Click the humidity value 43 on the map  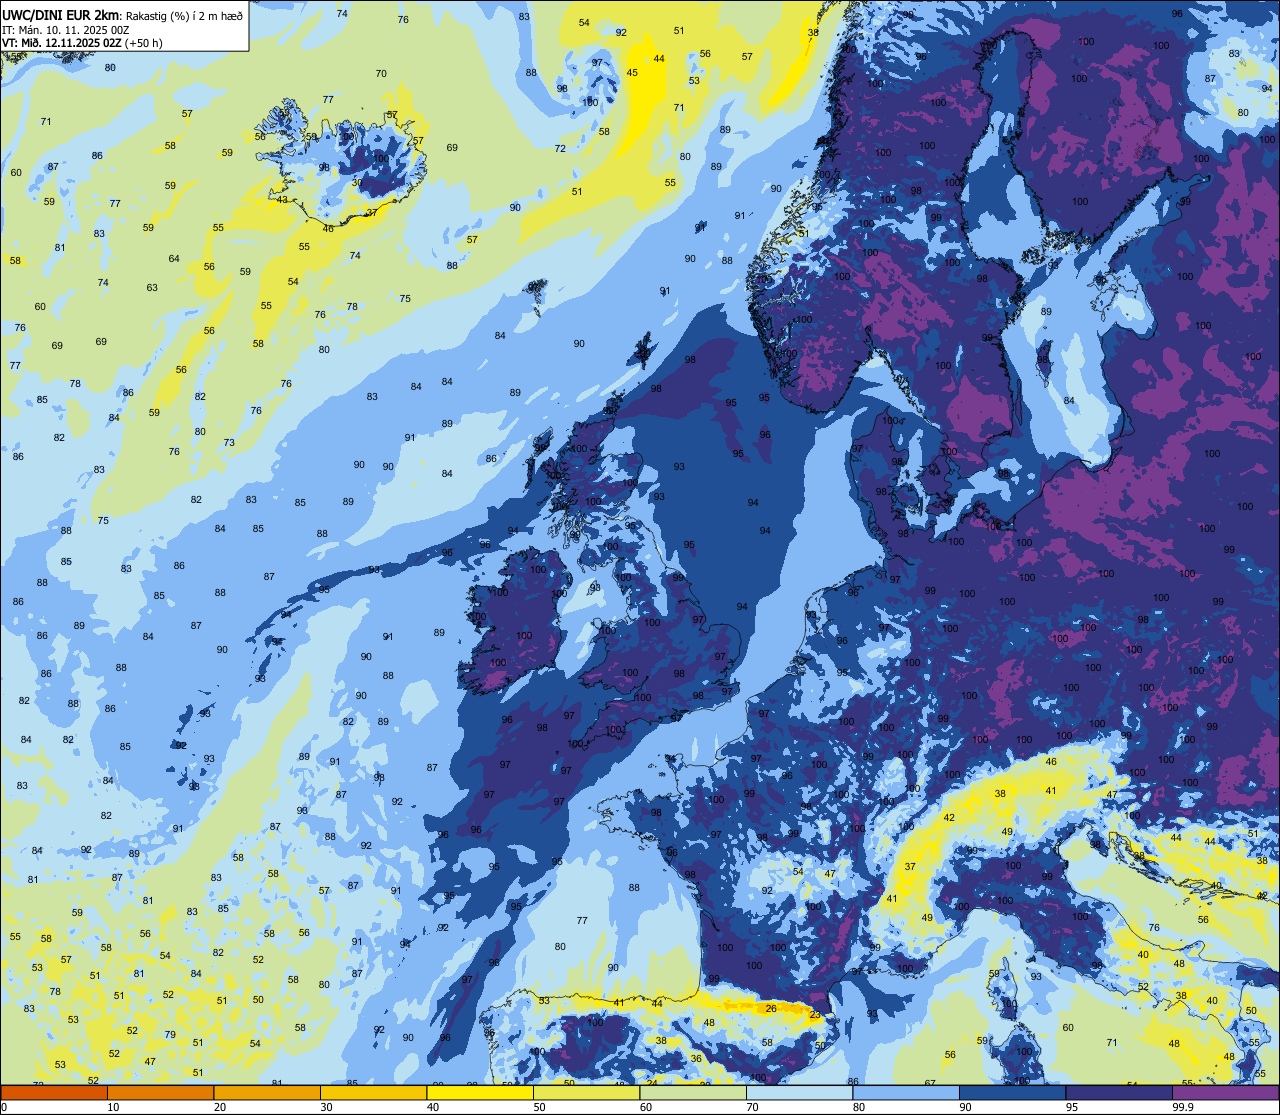coord(282,200)
